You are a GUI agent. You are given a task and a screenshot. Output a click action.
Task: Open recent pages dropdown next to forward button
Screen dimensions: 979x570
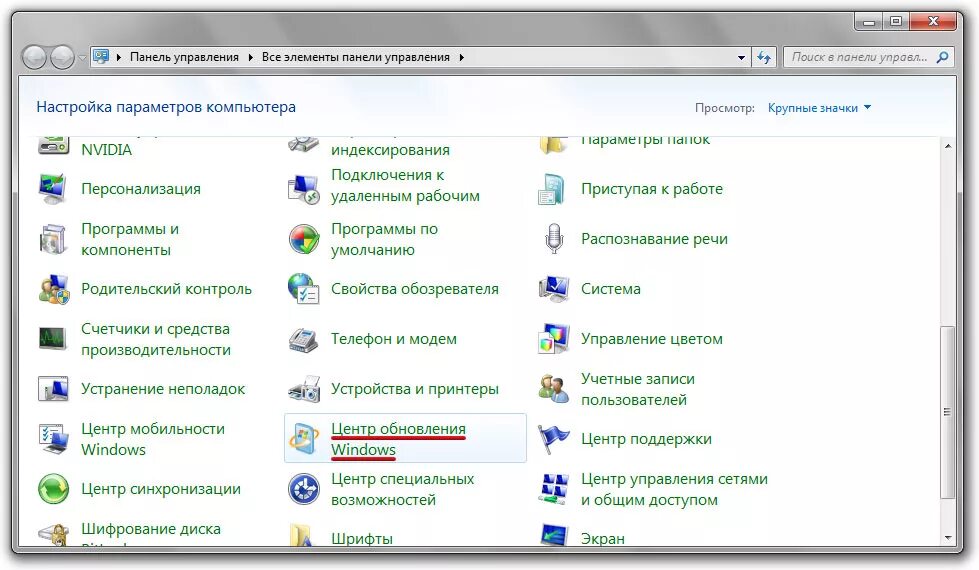[82, 58]
